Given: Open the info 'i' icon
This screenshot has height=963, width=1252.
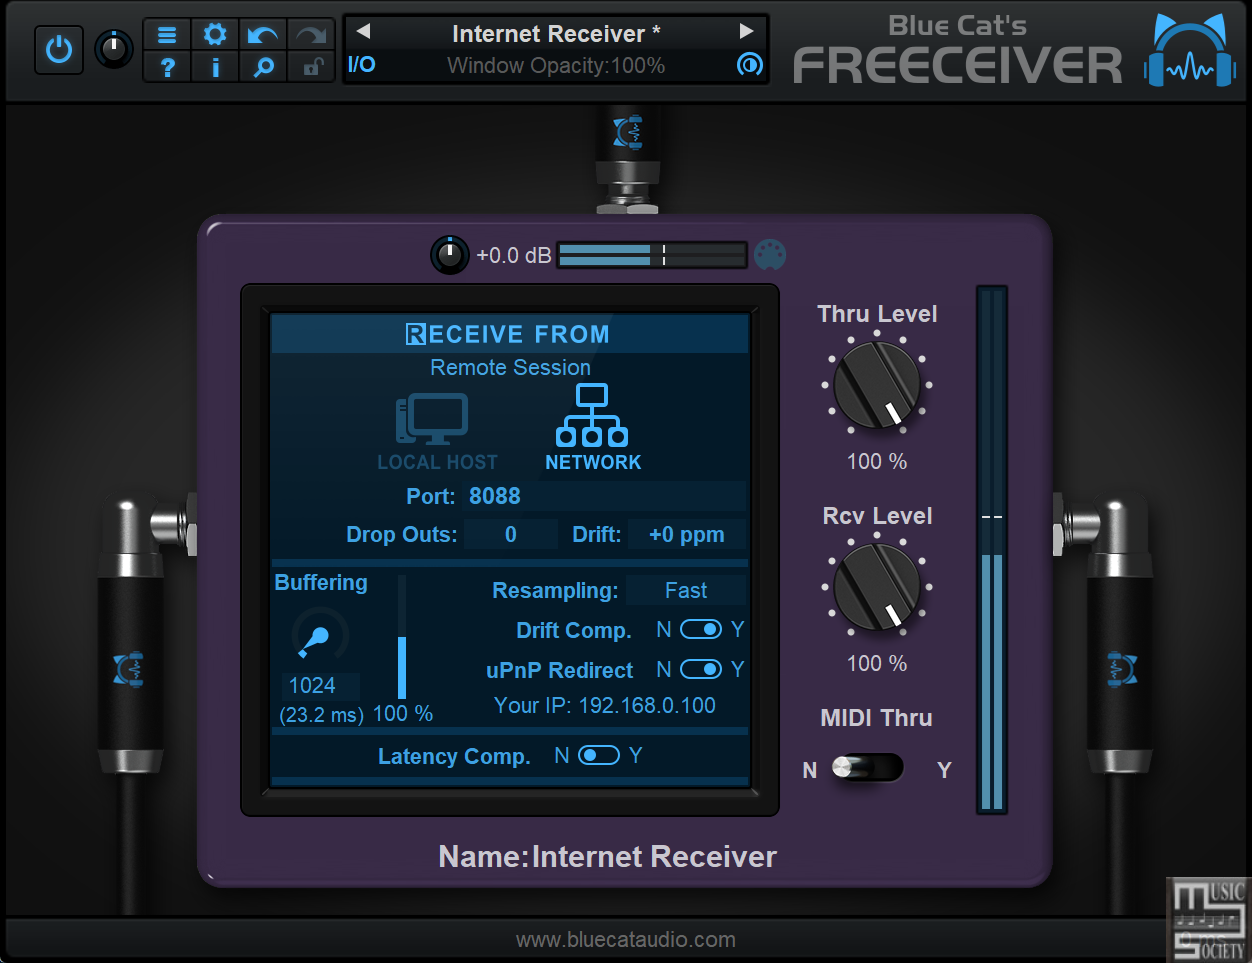Looking at the screenshot, I should point(215,67).
